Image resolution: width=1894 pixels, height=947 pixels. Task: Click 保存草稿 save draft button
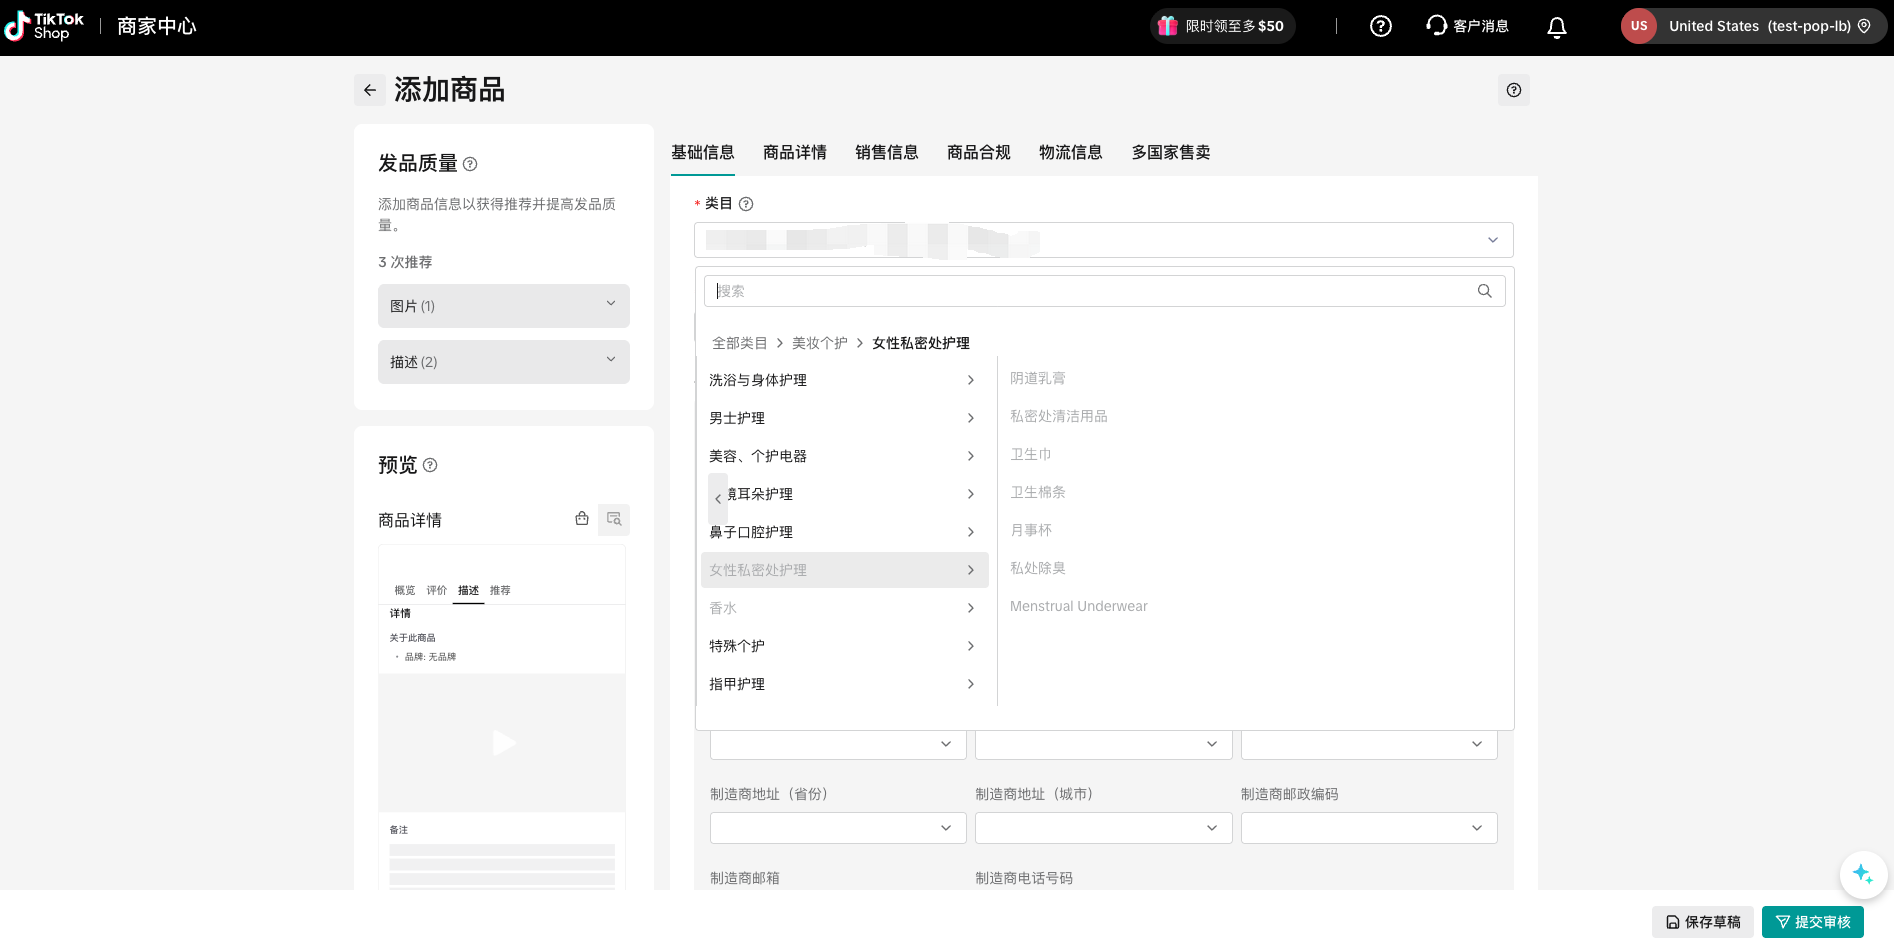point(1702,922)
